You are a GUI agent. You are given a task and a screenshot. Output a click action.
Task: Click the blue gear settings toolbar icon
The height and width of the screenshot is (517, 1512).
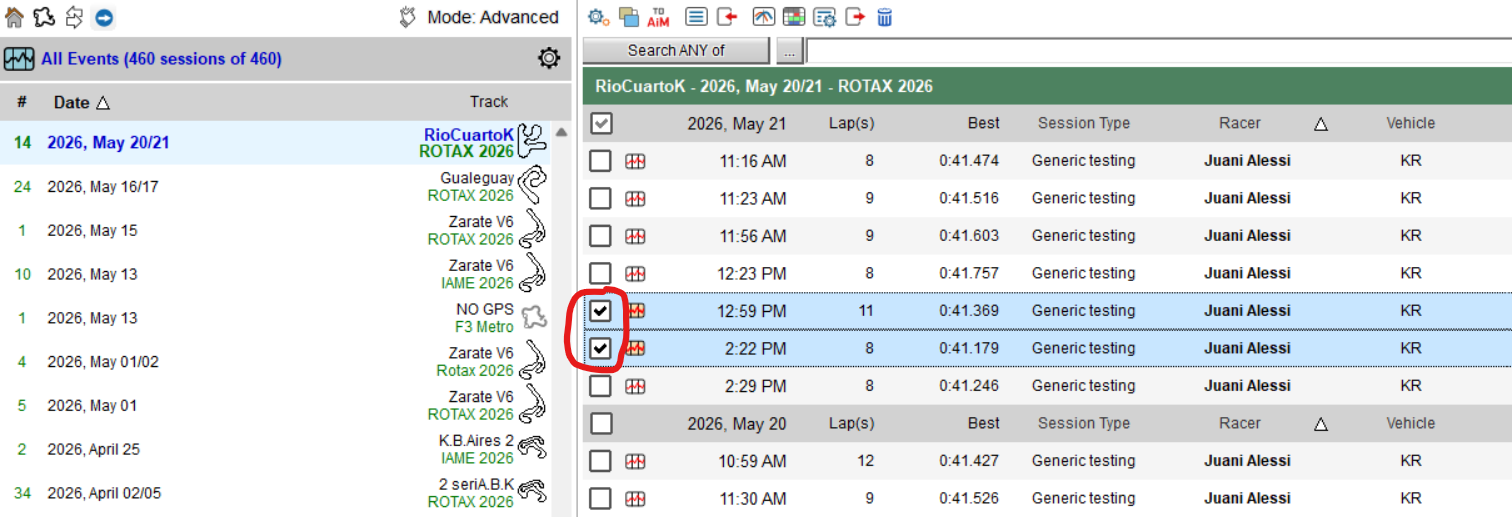[598, 17]
